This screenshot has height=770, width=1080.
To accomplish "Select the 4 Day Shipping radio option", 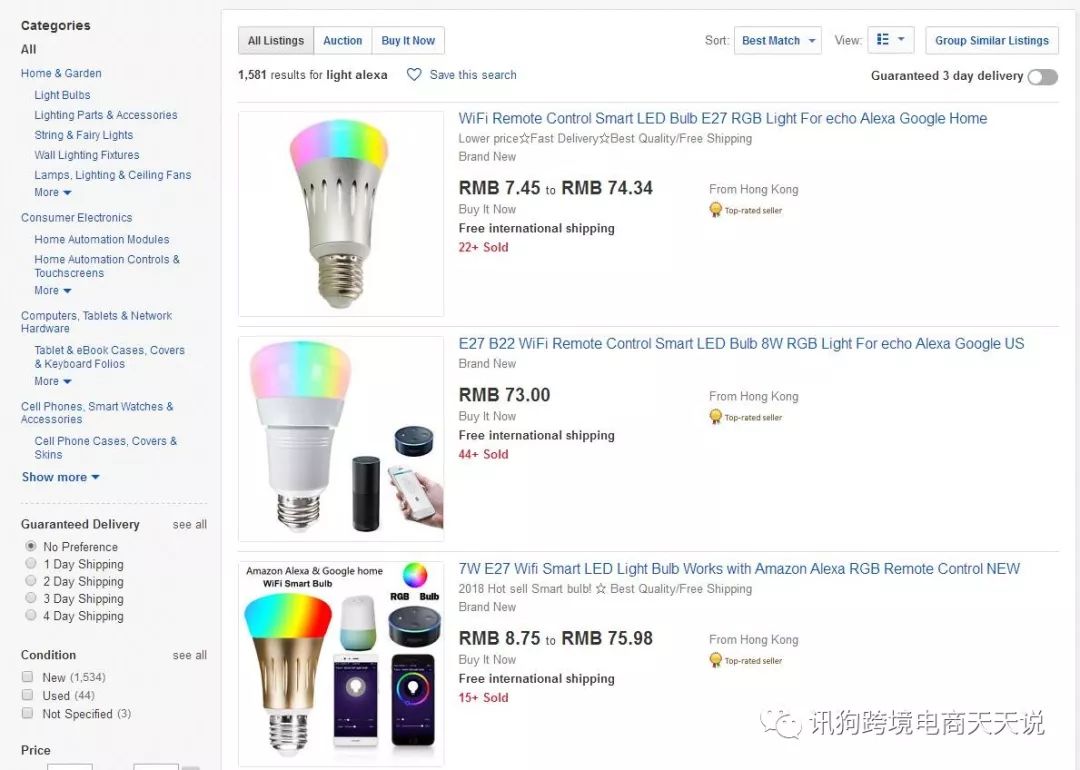I will pyautogui.click(x=31, y=616).
